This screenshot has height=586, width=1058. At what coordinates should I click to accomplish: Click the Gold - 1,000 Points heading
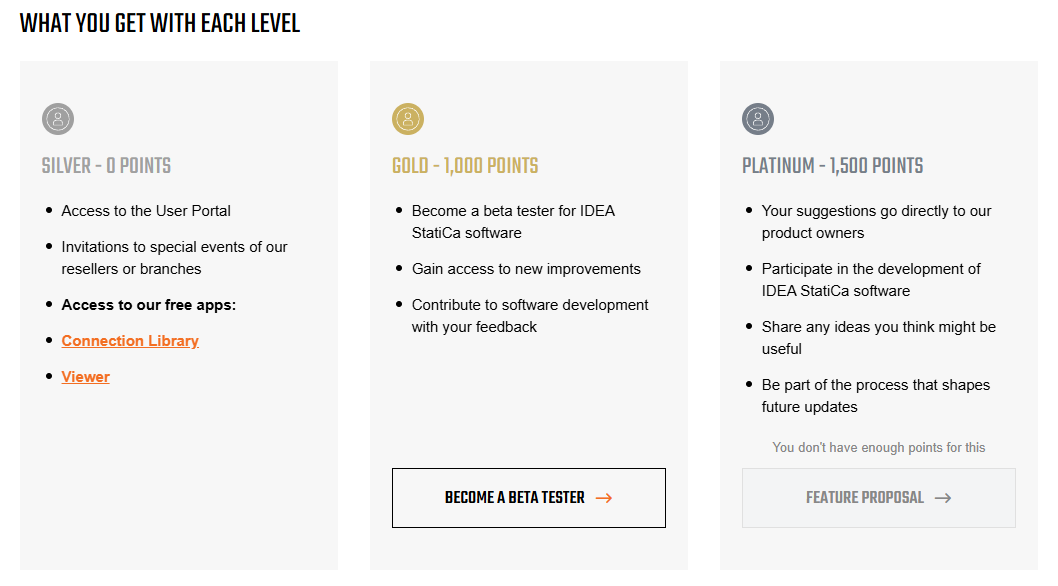tap(465, 166)
